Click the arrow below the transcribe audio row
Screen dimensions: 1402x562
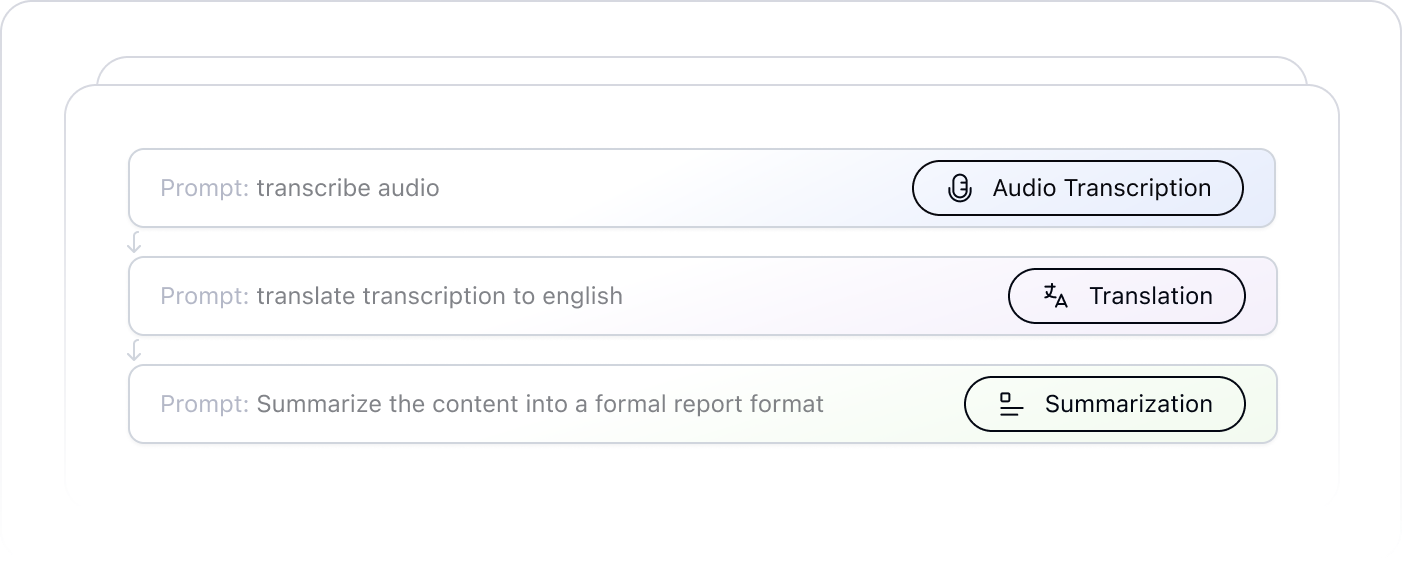135,242
